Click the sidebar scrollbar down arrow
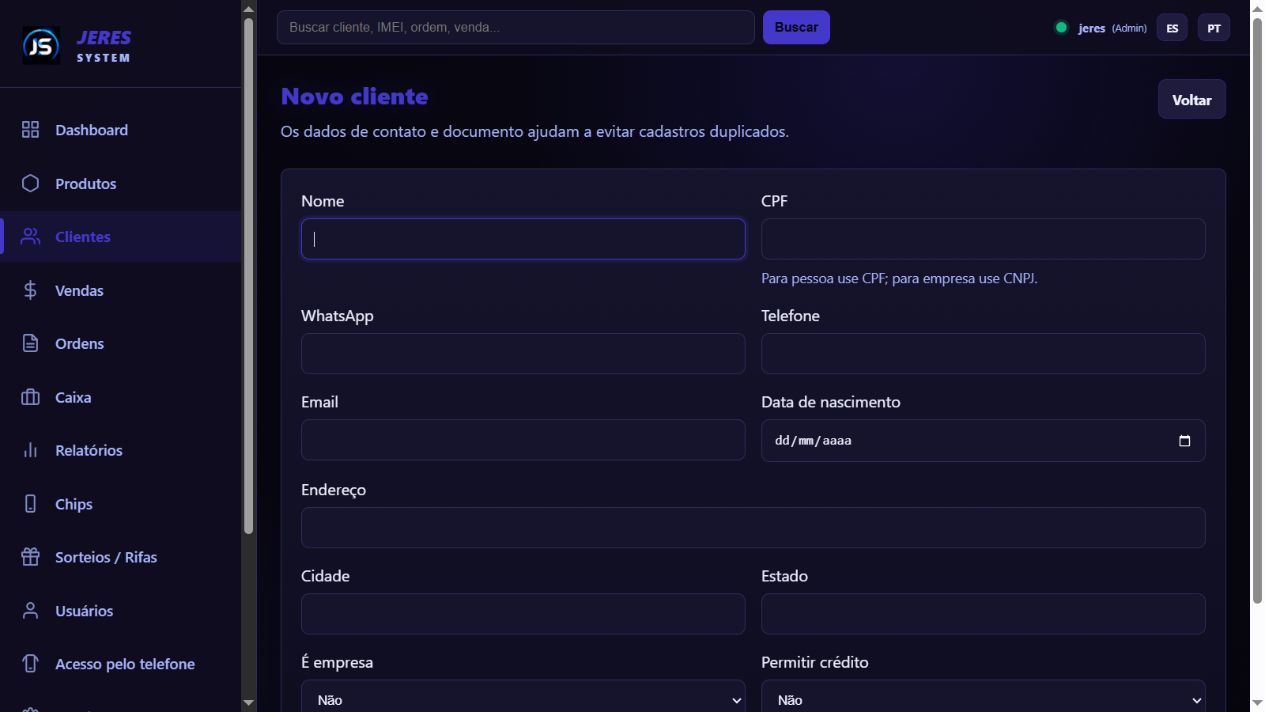The width and height of the screenshot is (1265, 712). pyautogui.click(x=249, y=703)
